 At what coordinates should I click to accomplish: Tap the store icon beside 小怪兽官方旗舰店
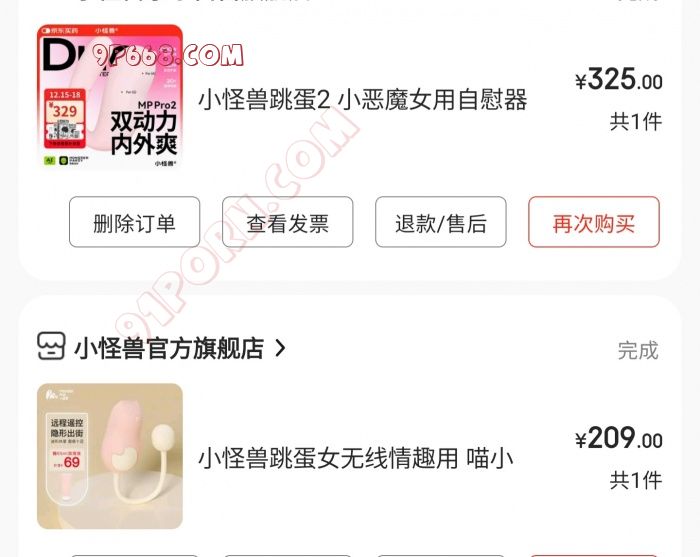click(x=51, y=346)
